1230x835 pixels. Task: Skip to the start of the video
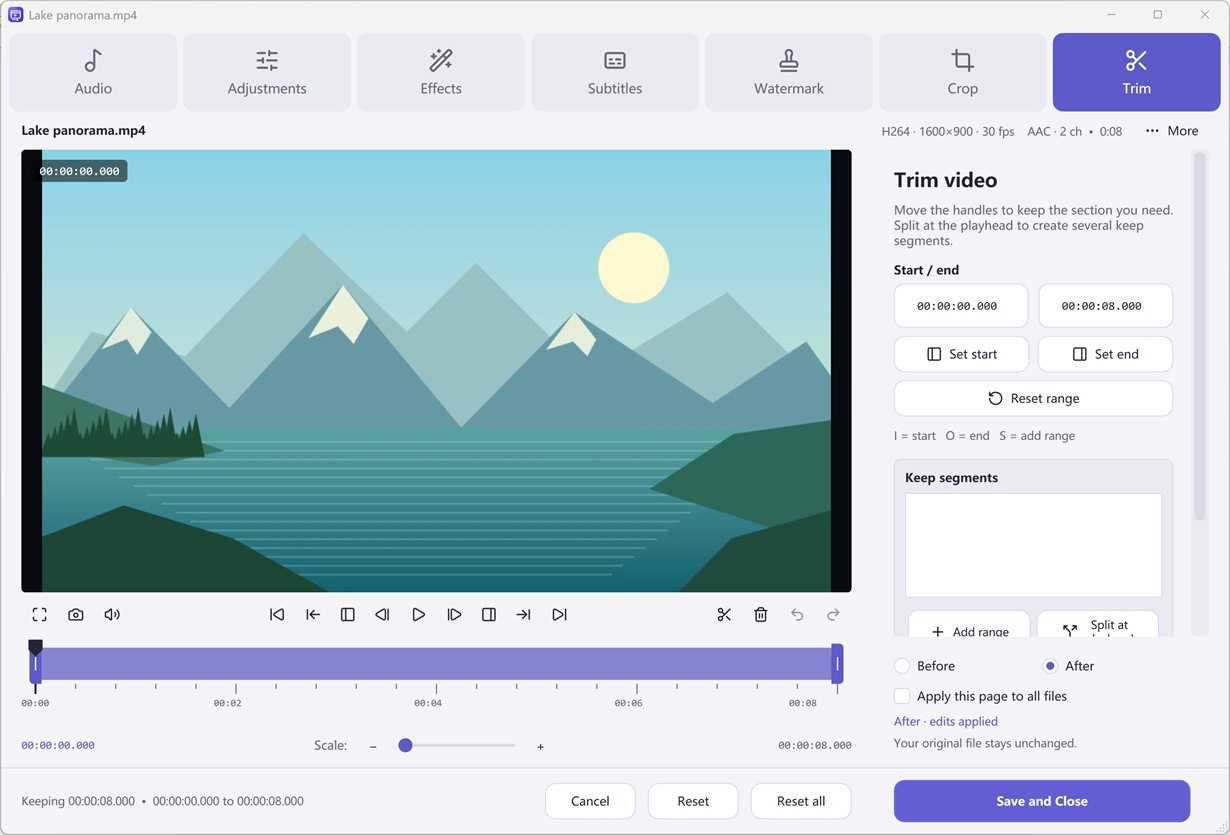[277, 615]
